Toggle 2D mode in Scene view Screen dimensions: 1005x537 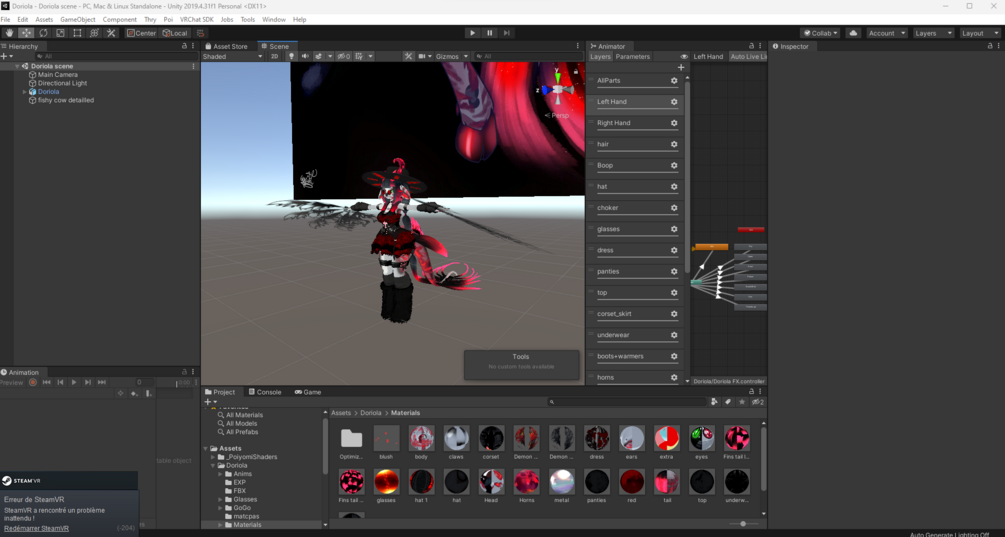(x=274, y=56)
